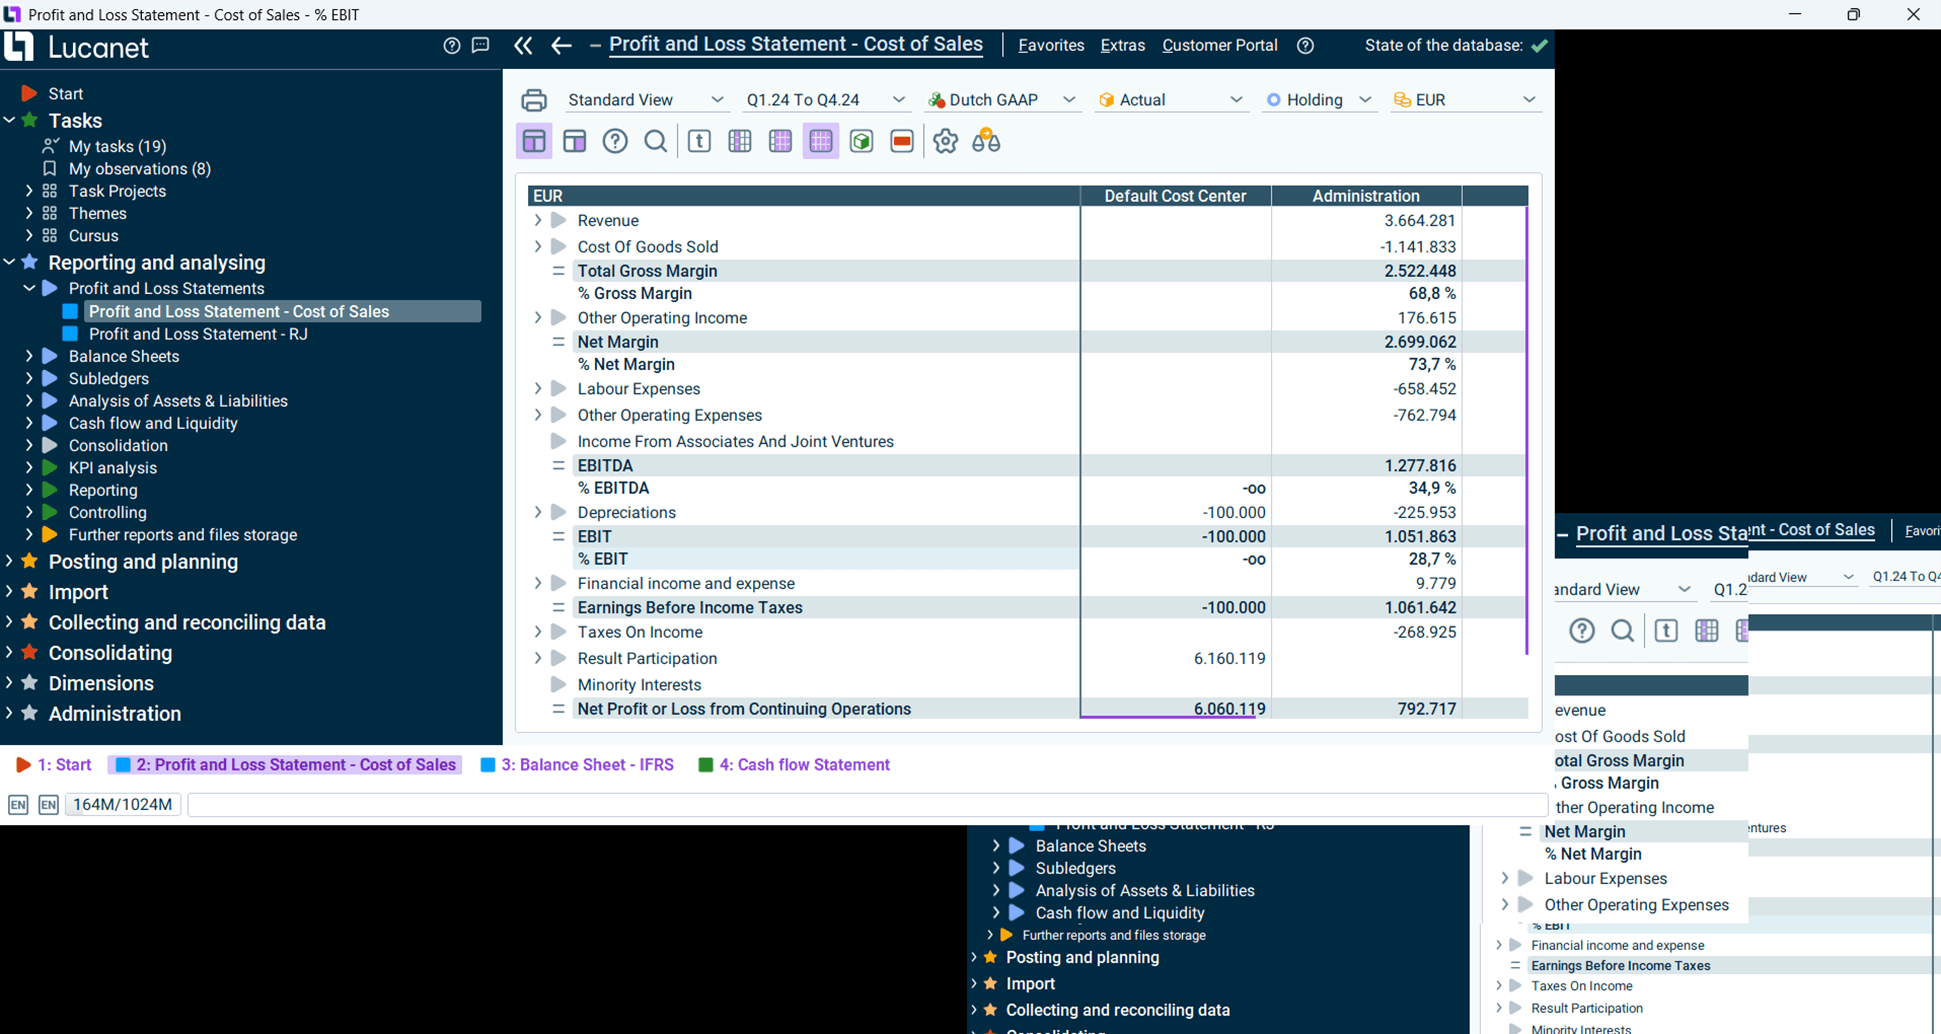Open search using the magnifier left of the 't' icon

coord(656,141)
